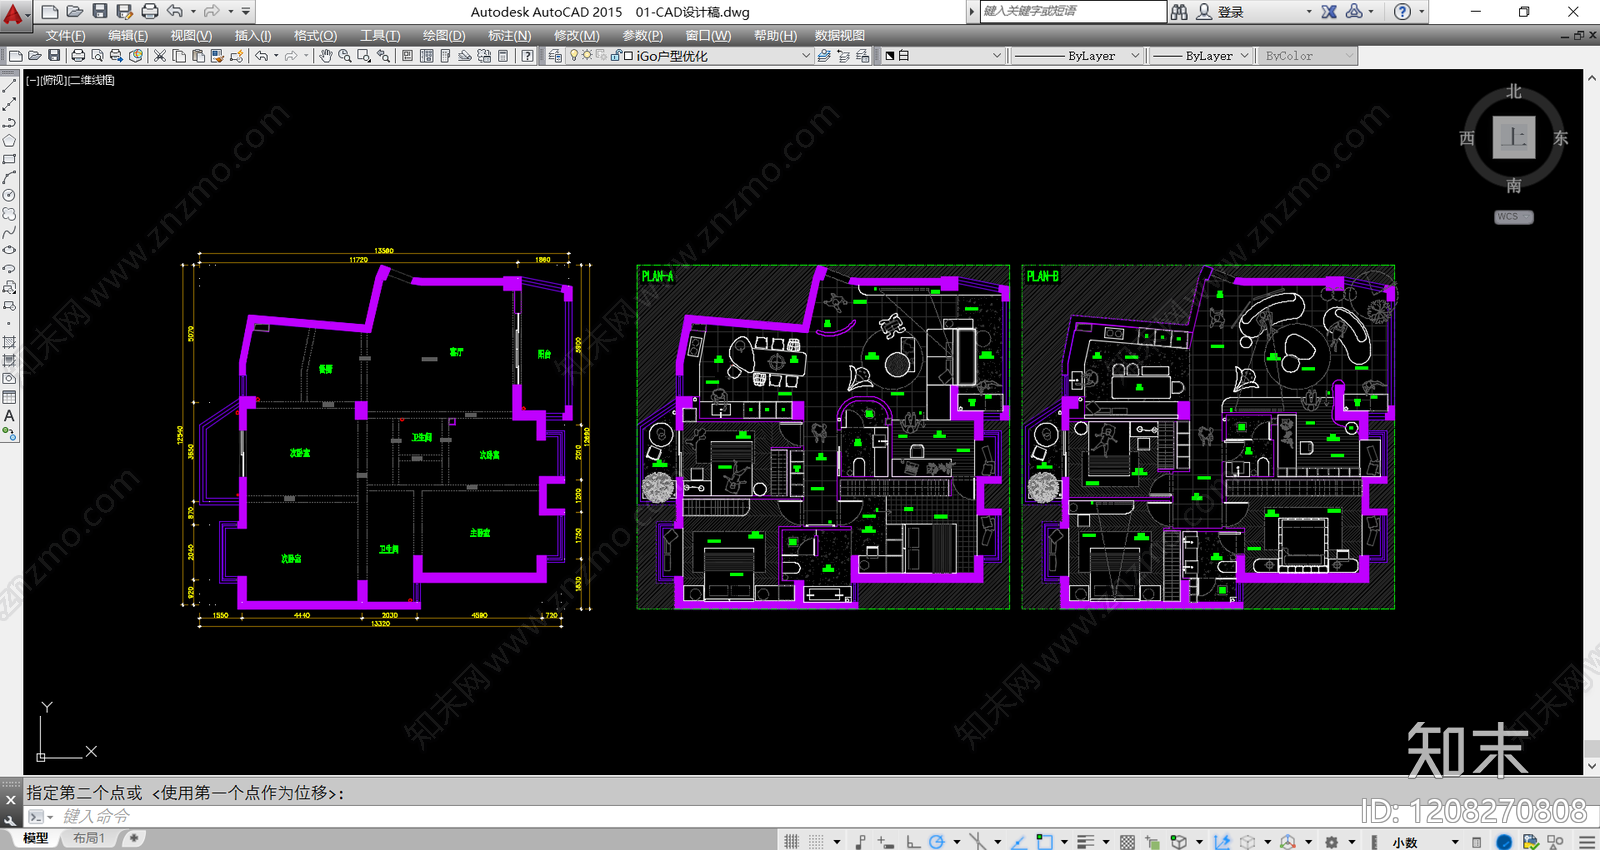Click the Plot print icon in standard toolbar
Screen dimensions: 1600x850
click(x=78, y=56)
